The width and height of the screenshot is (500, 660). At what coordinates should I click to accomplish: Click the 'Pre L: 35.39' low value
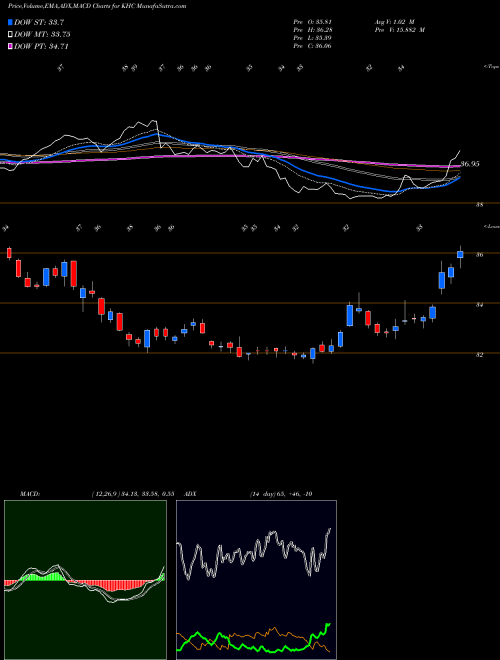312,38
